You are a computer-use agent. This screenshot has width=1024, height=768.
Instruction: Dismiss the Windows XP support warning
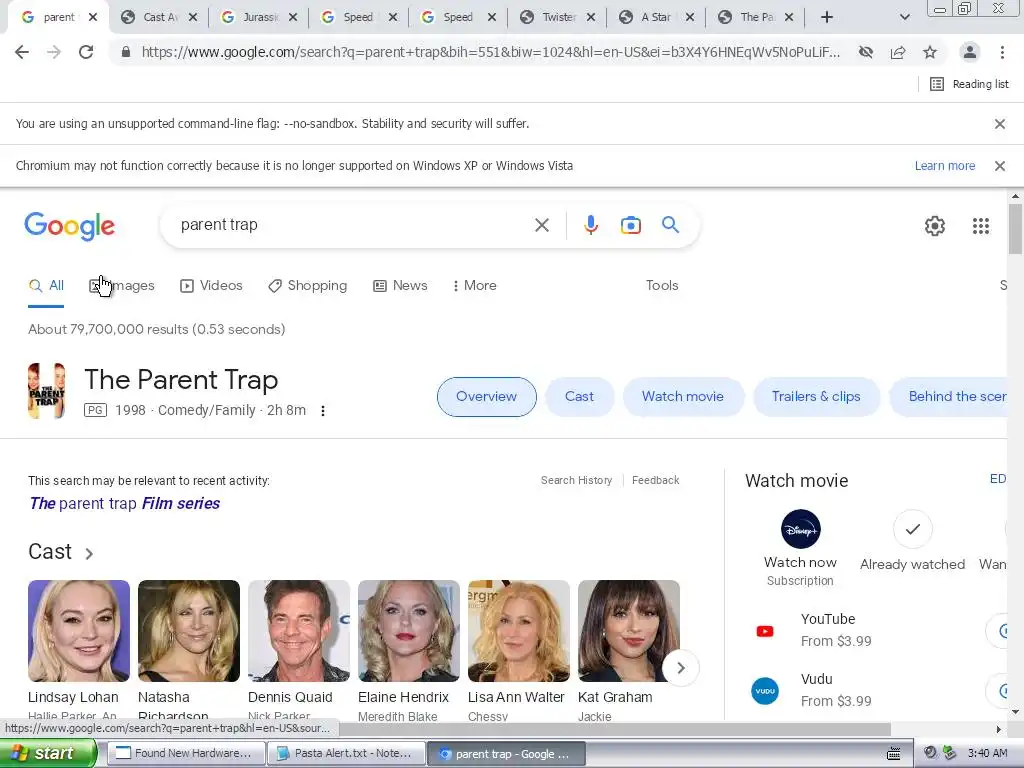pos(999,166)
